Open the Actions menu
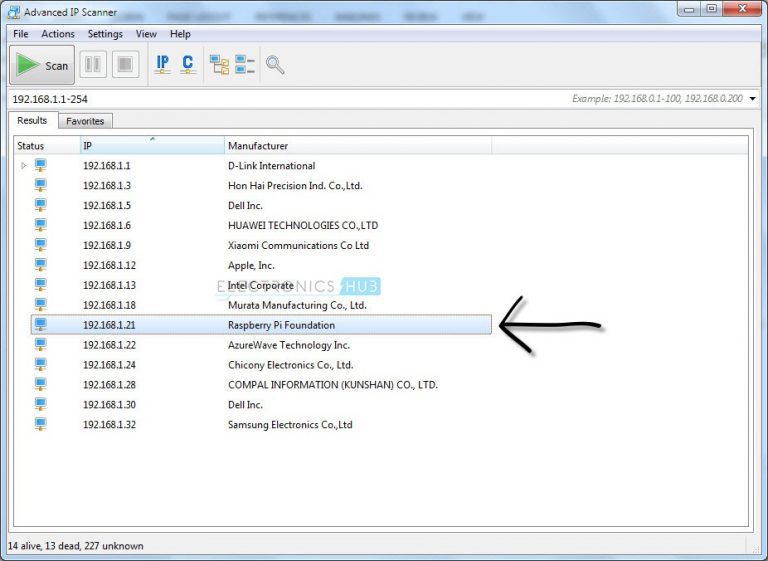This screenshot has height=561, width=768. point(58,34)
